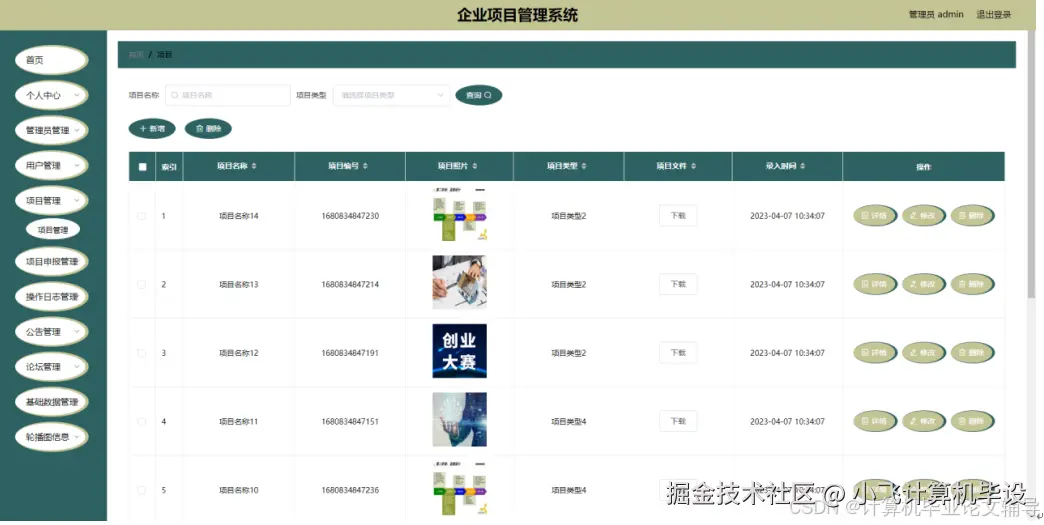Viewport: 1044px width, 525px height.
Task: Expand the 管理员管理 sidebar menu
Action: (x=51, y=130)
